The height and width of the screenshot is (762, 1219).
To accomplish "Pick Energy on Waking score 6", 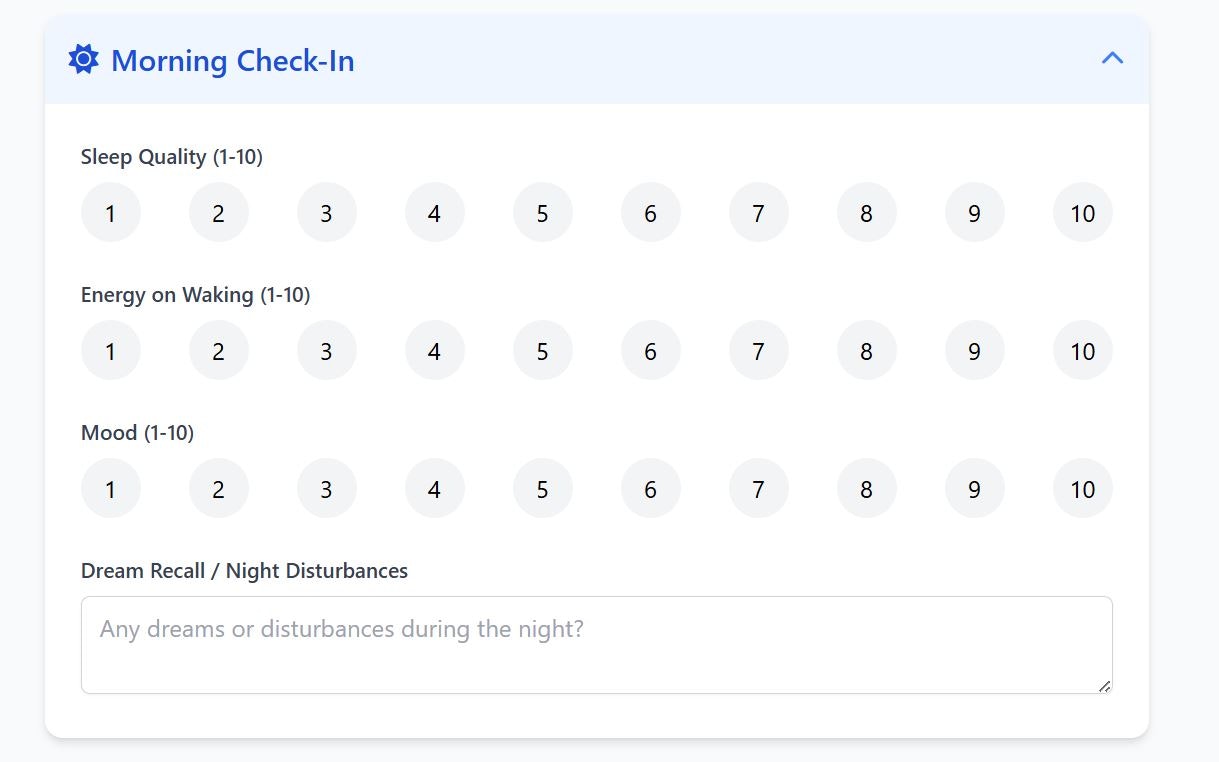I will [x=651, y=350].
